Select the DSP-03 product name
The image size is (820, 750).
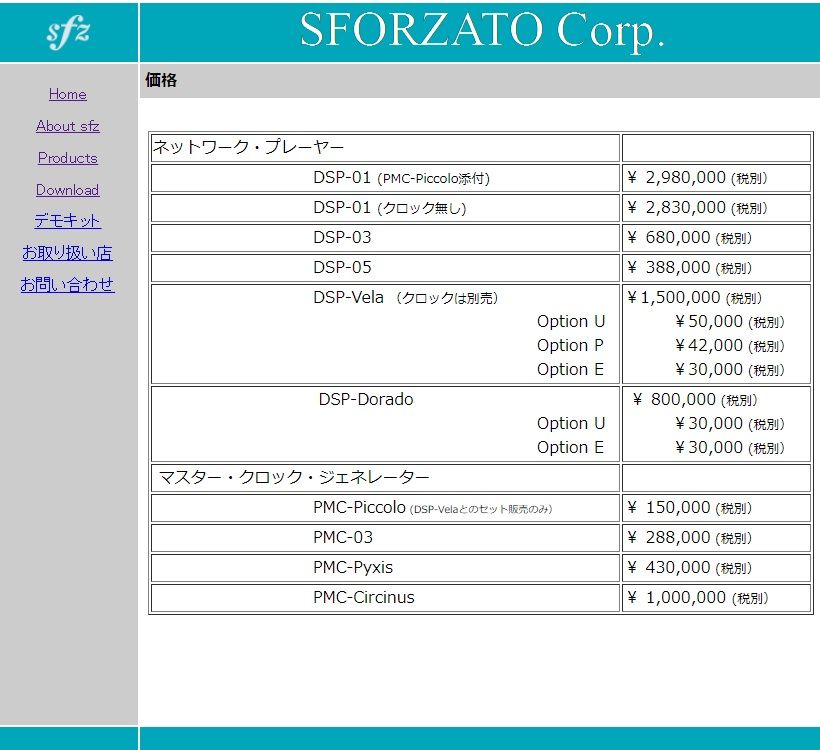coord(342,237)
